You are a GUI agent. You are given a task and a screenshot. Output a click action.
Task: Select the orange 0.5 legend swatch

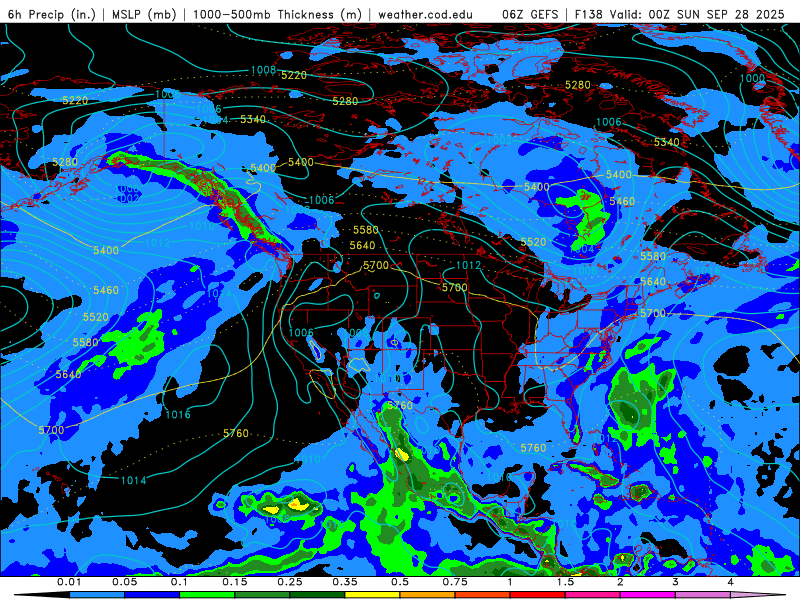click(428, 595)
